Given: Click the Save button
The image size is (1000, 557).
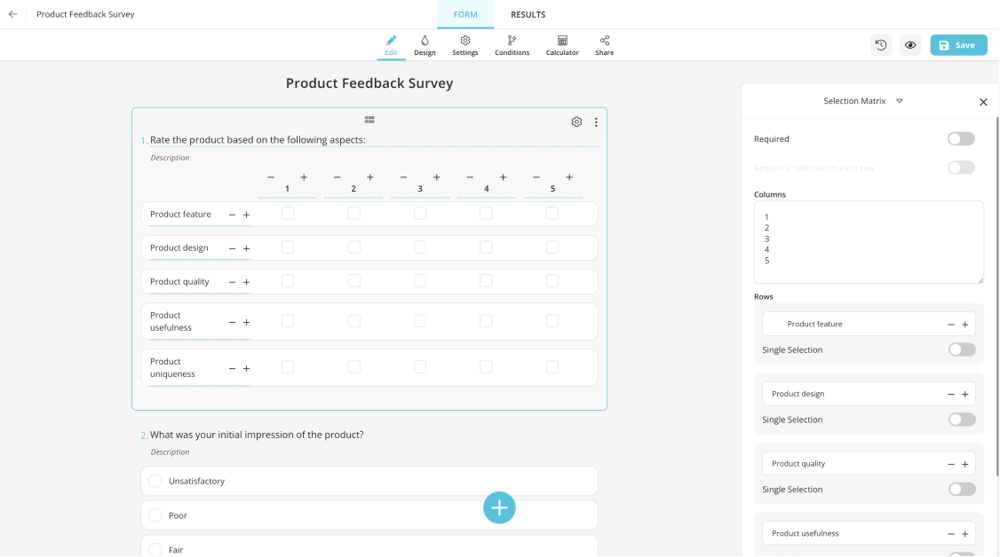Looking at the screenshot, I should (958, 45).
